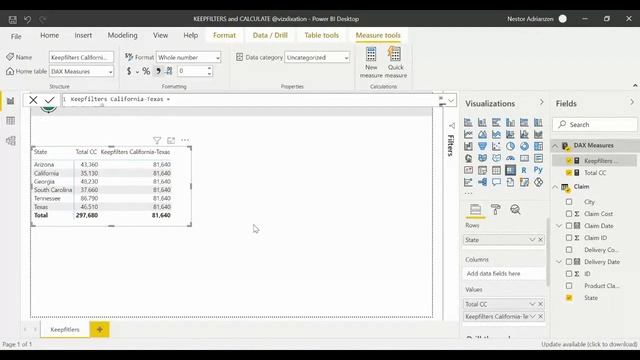
Task: Switch to Model view in sidebar
Action: coord(11,141)
